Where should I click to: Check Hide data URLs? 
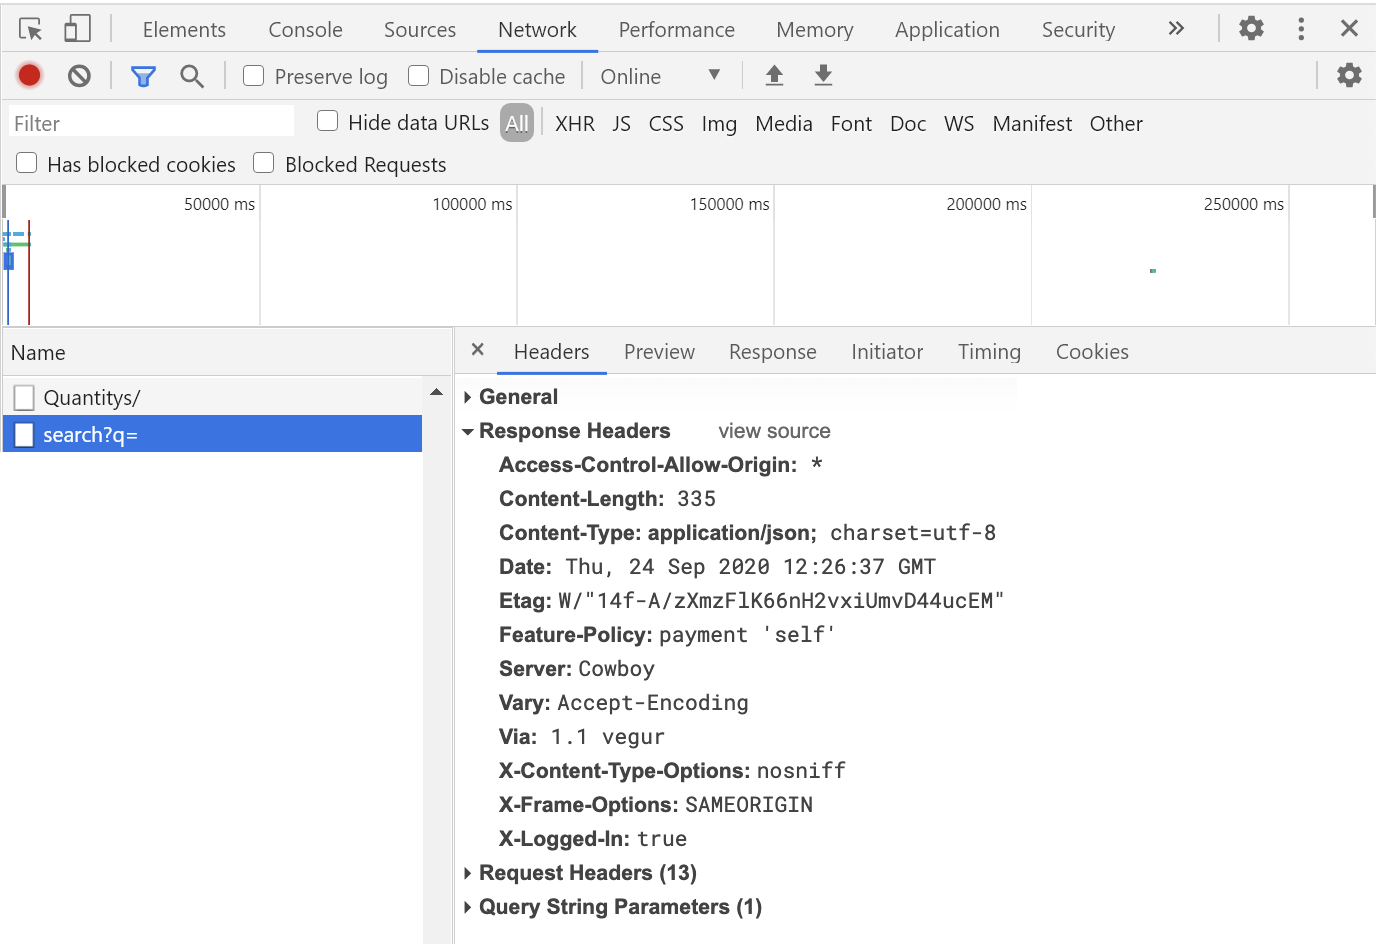(x=327, y=121)
